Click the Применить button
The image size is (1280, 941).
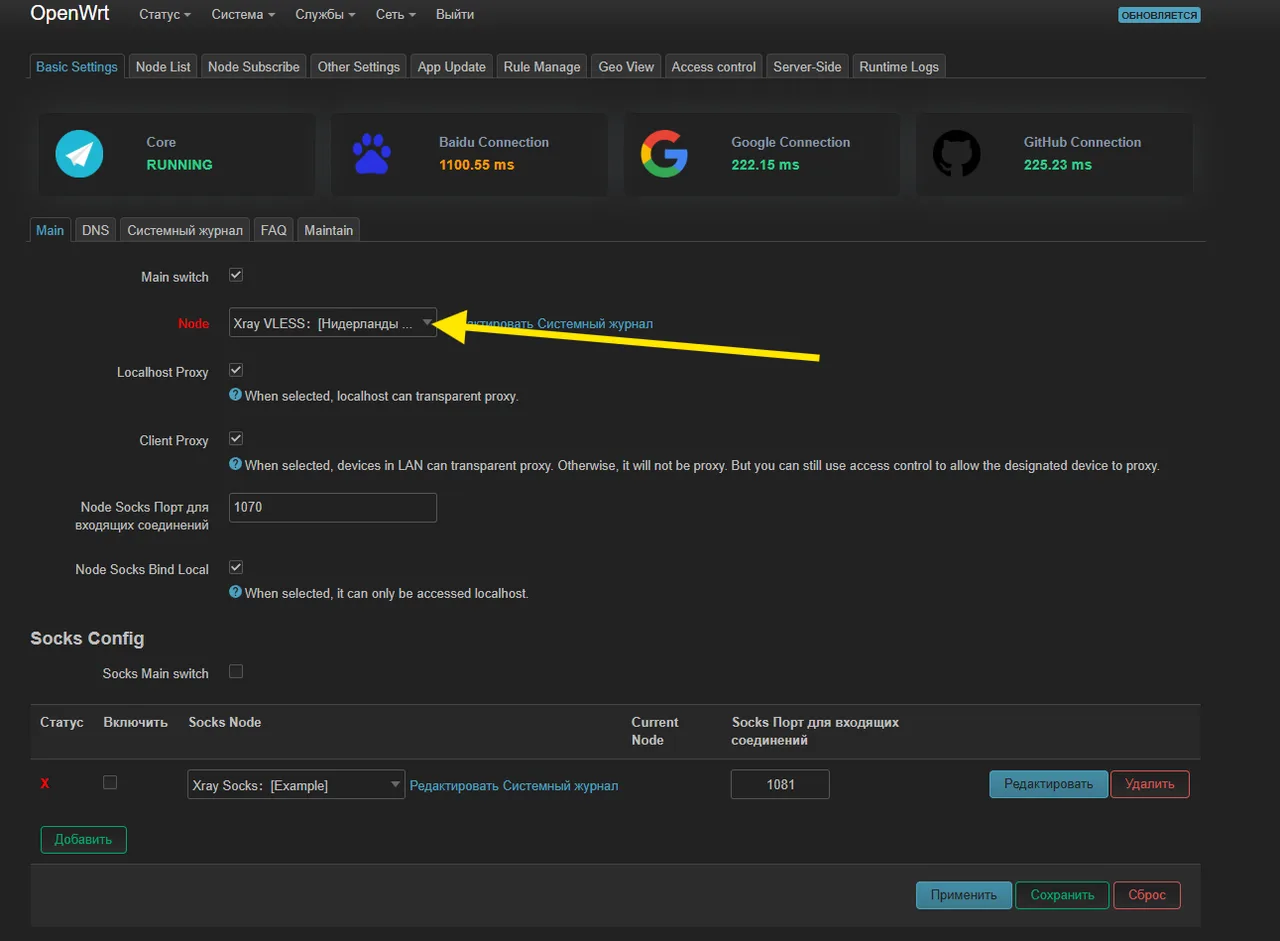(964, 895)
